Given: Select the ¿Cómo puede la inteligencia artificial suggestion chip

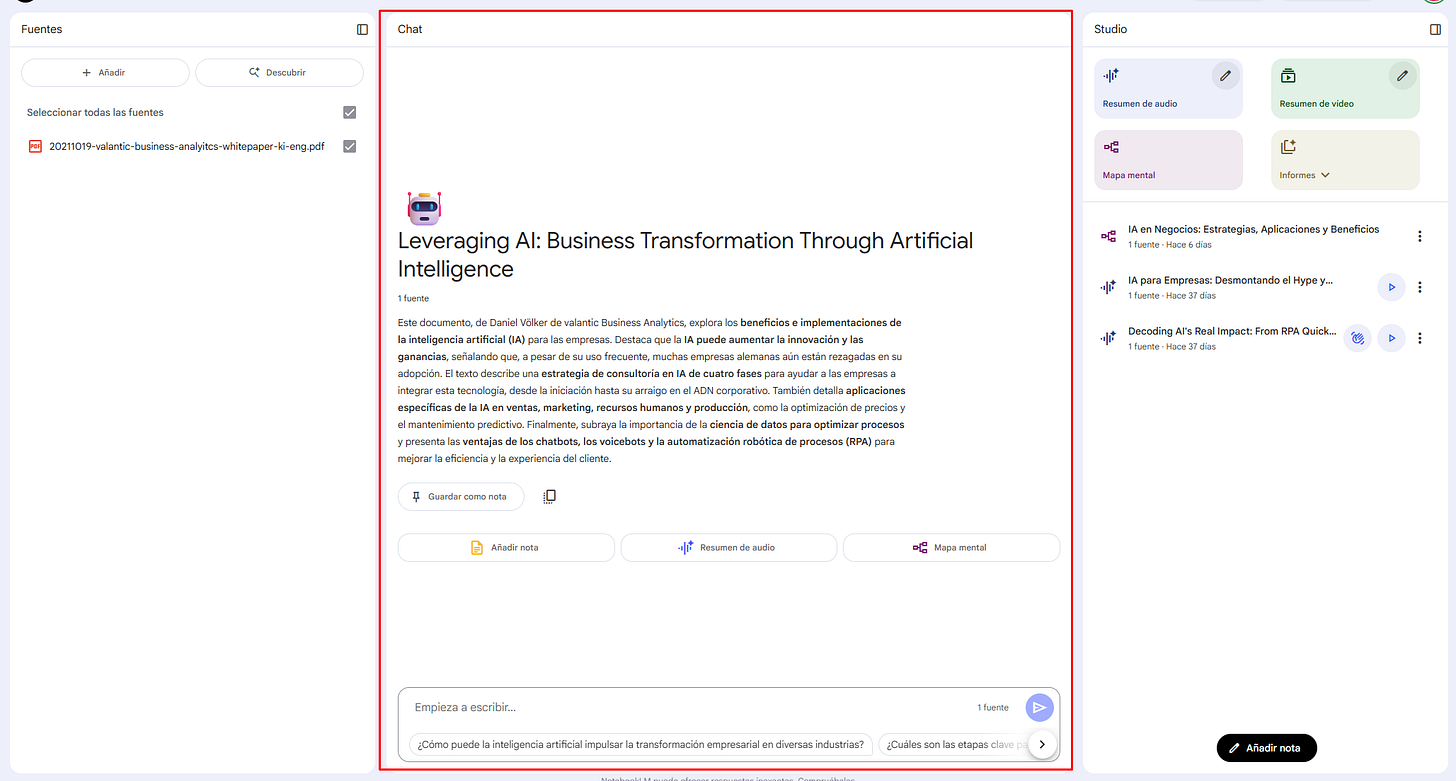Looking at the screenshot, I should pos(641,744).
